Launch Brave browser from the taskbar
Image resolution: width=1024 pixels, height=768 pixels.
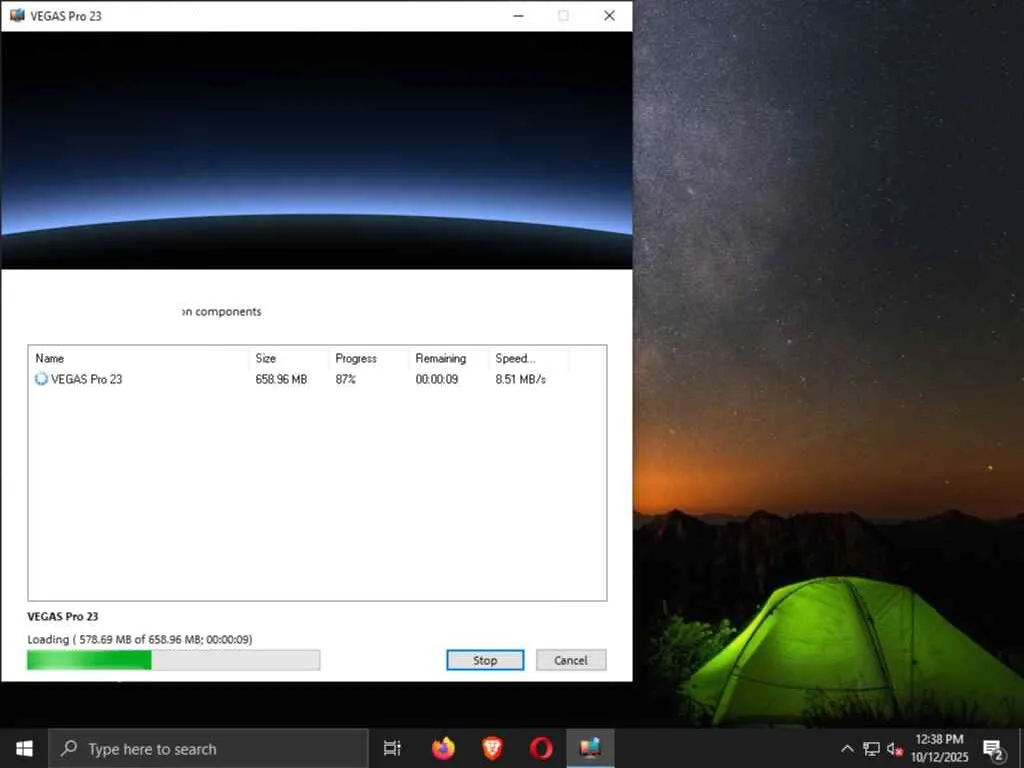point(492,748)
